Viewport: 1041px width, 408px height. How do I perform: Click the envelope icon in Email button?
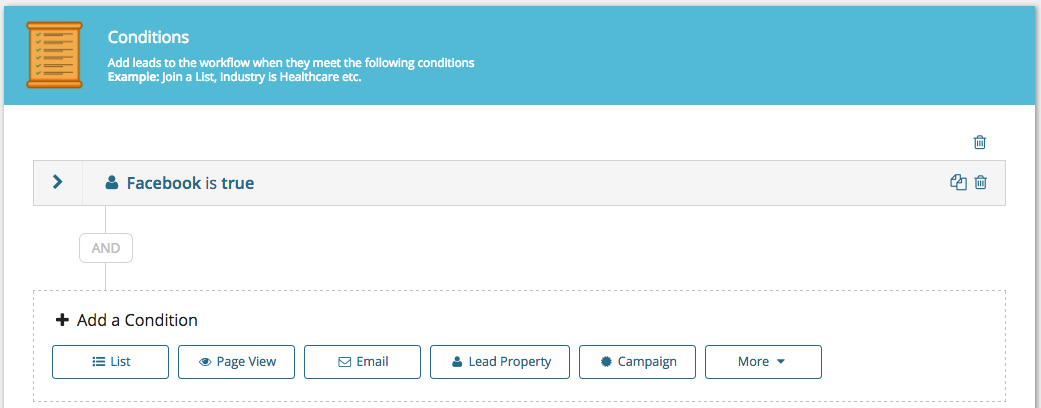click(x=345, y=362)
